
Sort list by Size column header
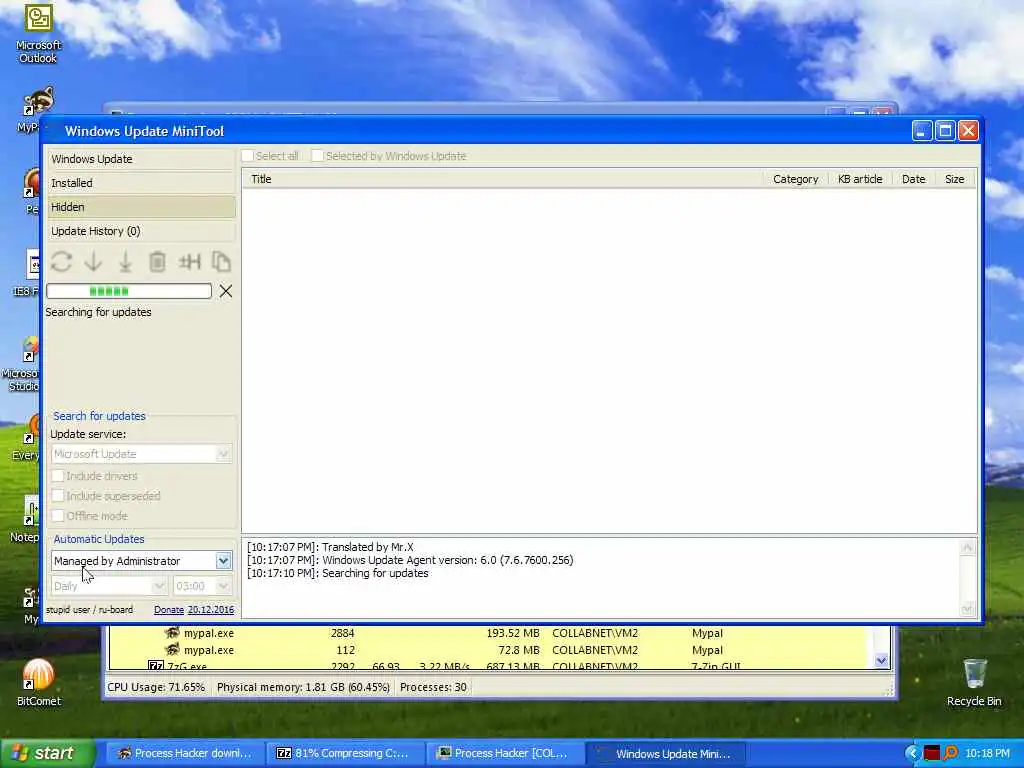954,179
